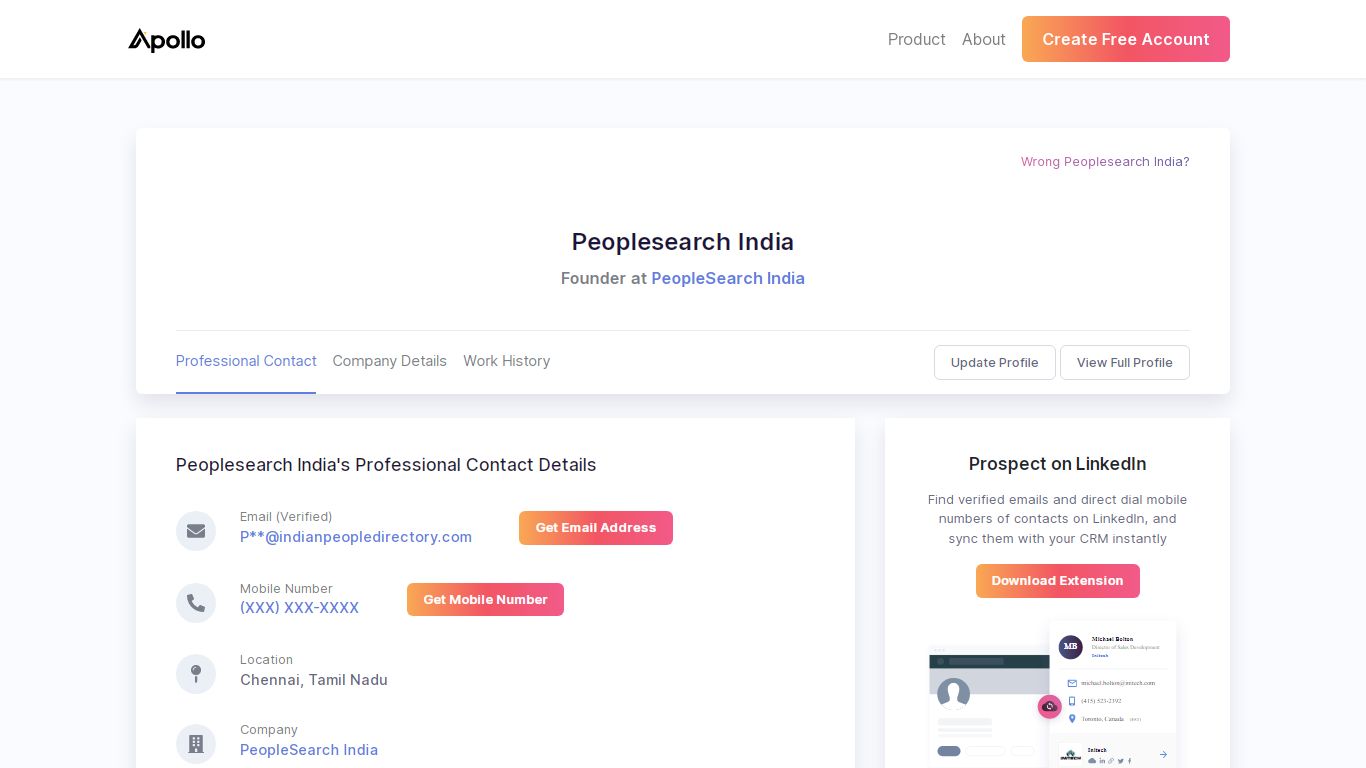The width and height of the screenshot is (1366, 768).
Task: Click the Professional Contact Details heading
Action: tap(386, 465)
